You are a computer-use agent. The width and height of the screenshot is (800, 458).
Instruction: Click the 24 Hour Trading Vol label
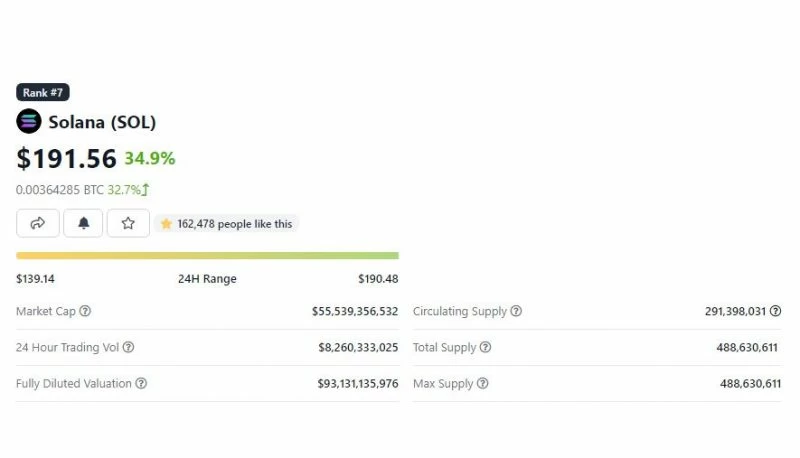tap(67, 347)
